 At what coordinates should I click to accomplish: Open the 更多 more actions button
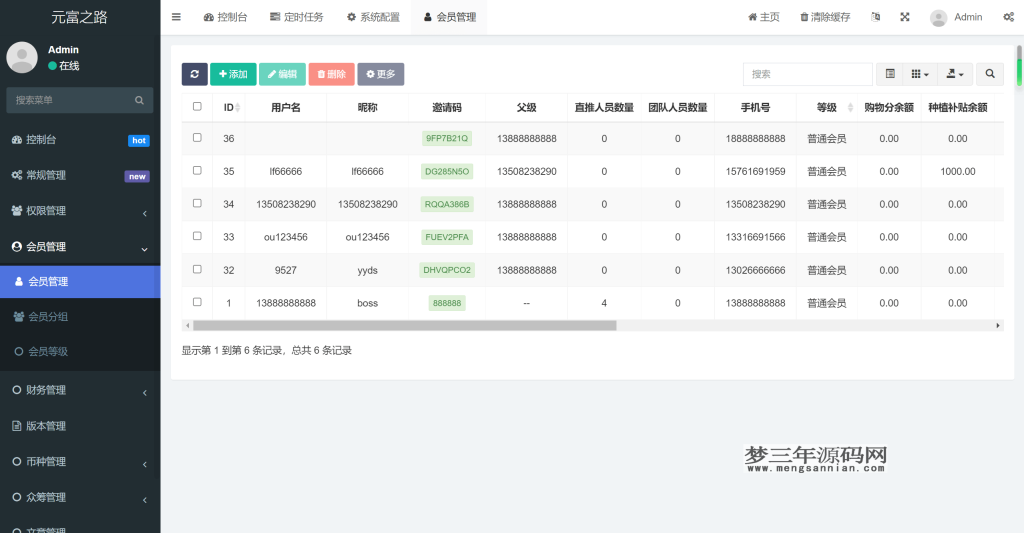point(381,74)
